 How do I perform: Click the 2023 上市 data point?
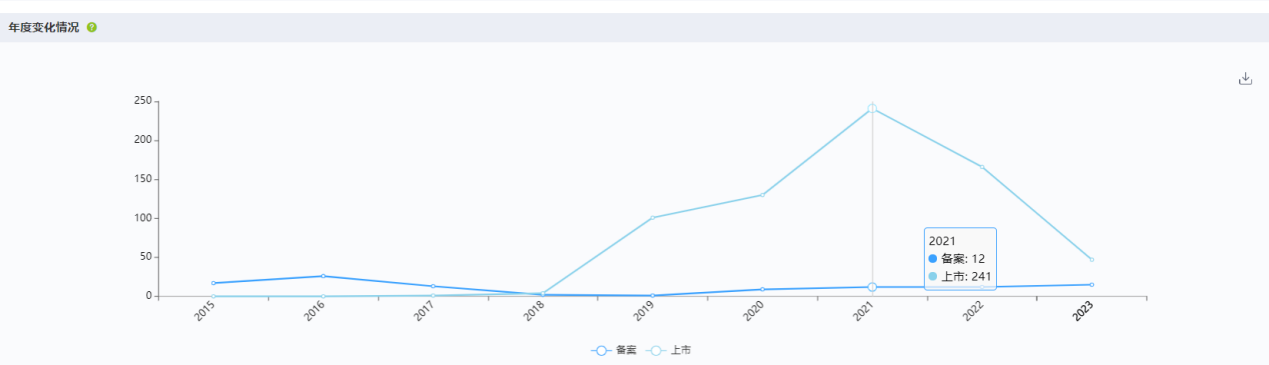tap(1091, 259)
